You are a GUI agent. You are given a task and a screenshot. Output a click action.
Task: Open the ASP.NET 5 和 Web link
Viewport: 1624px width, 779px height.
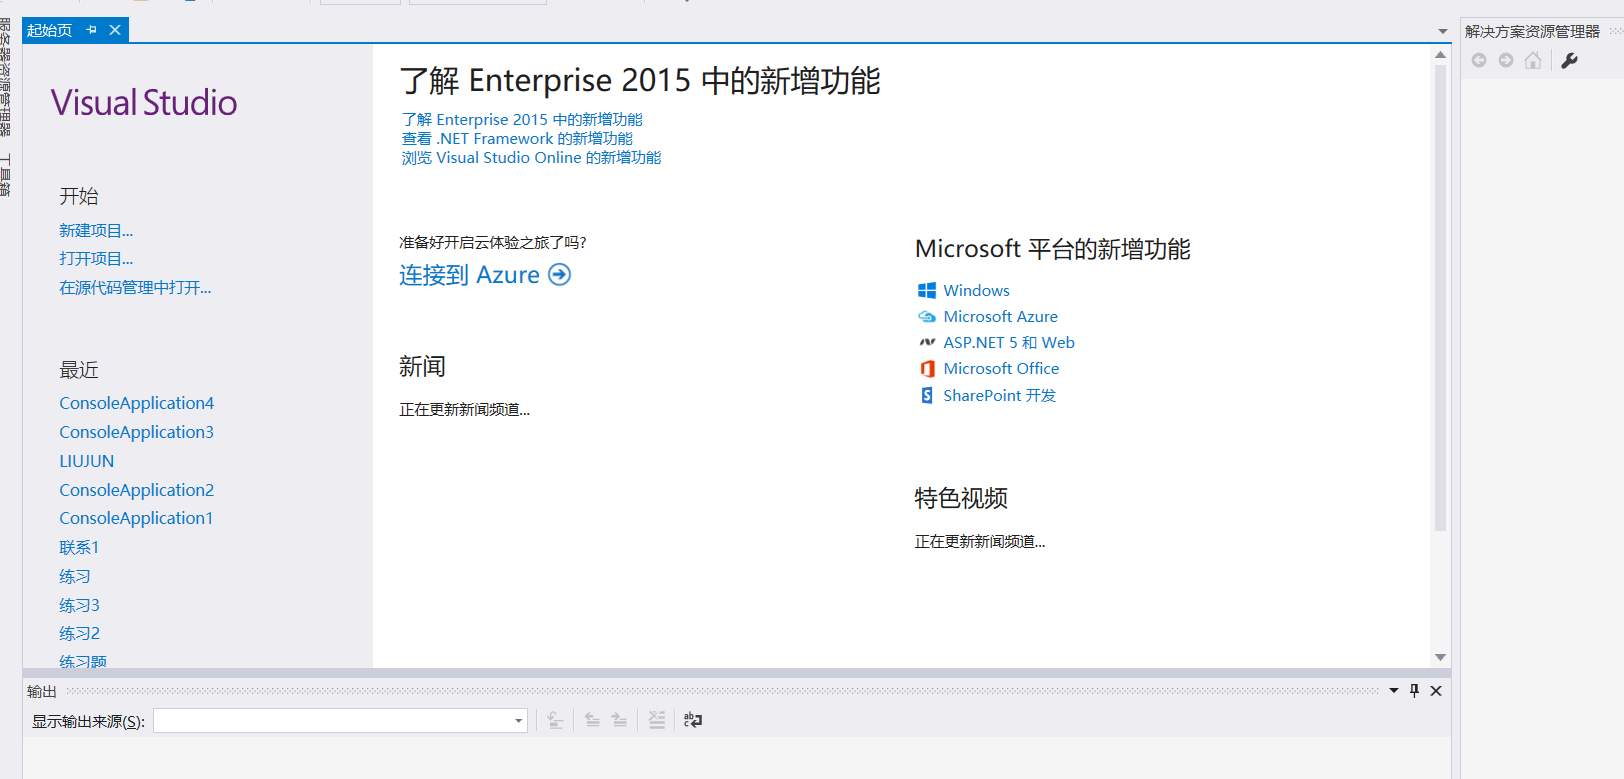point(1009,342)
